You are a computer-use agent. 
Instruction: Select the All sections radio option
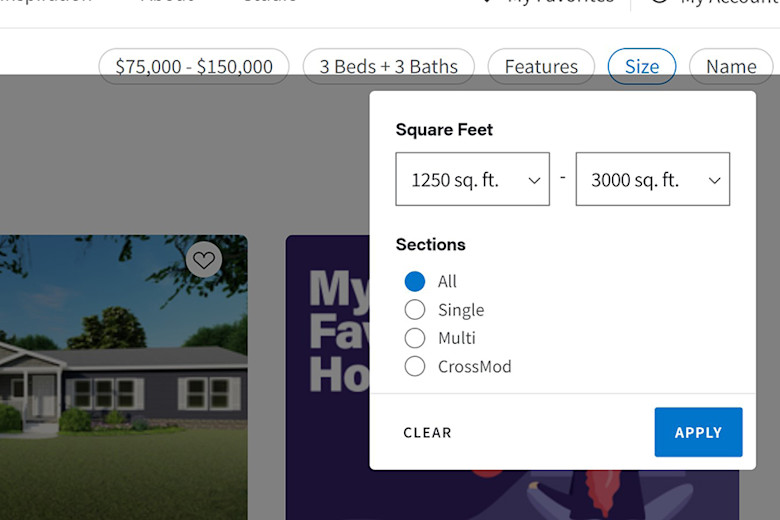pos(415,282)
